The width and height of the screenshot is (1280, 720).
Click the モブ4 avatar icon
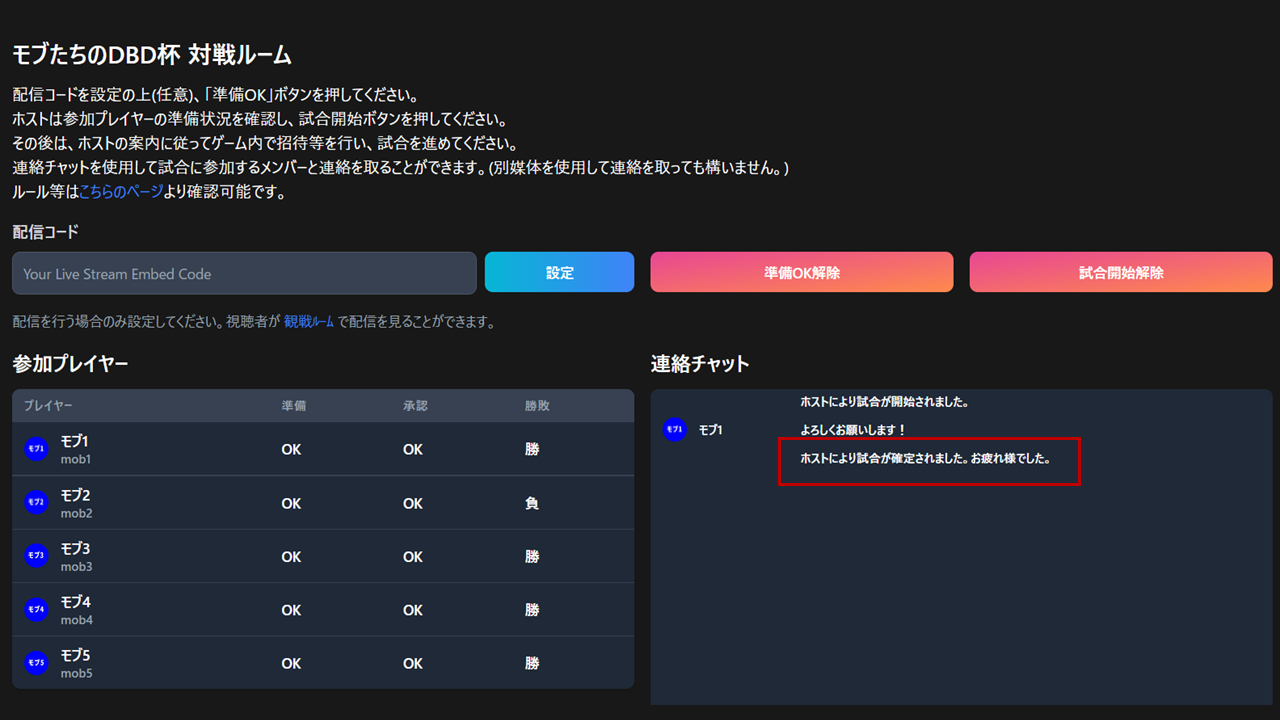pos(36,610)
